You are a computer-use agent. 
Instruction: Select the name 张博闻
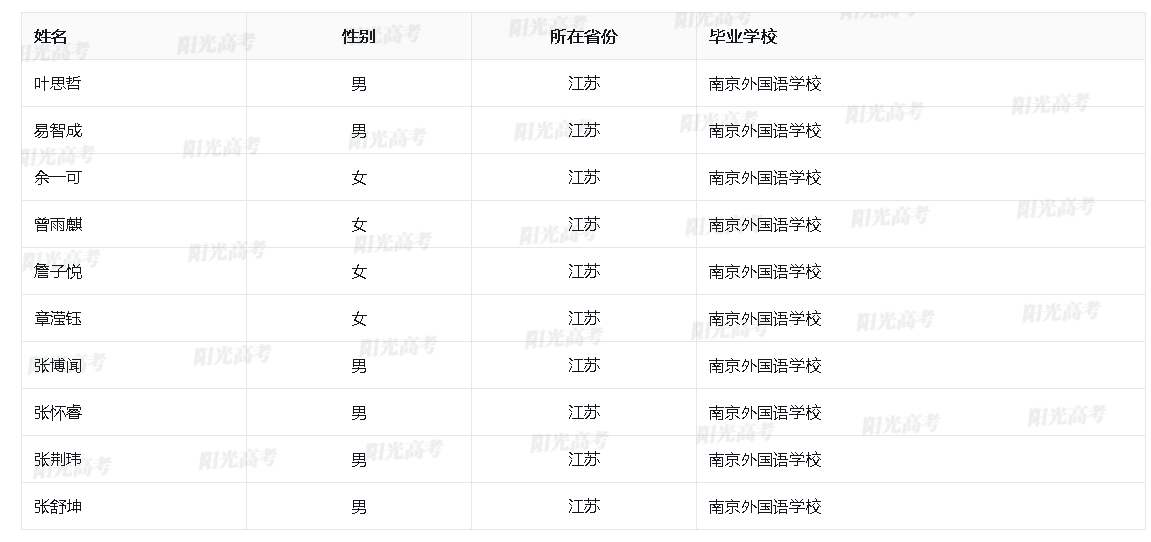click(58, 366)
